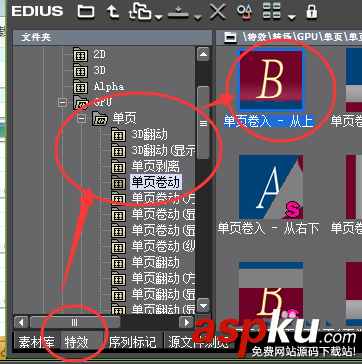Collapse the 单页 folder node
The image size is (362, 364).
tap(81, 119)
